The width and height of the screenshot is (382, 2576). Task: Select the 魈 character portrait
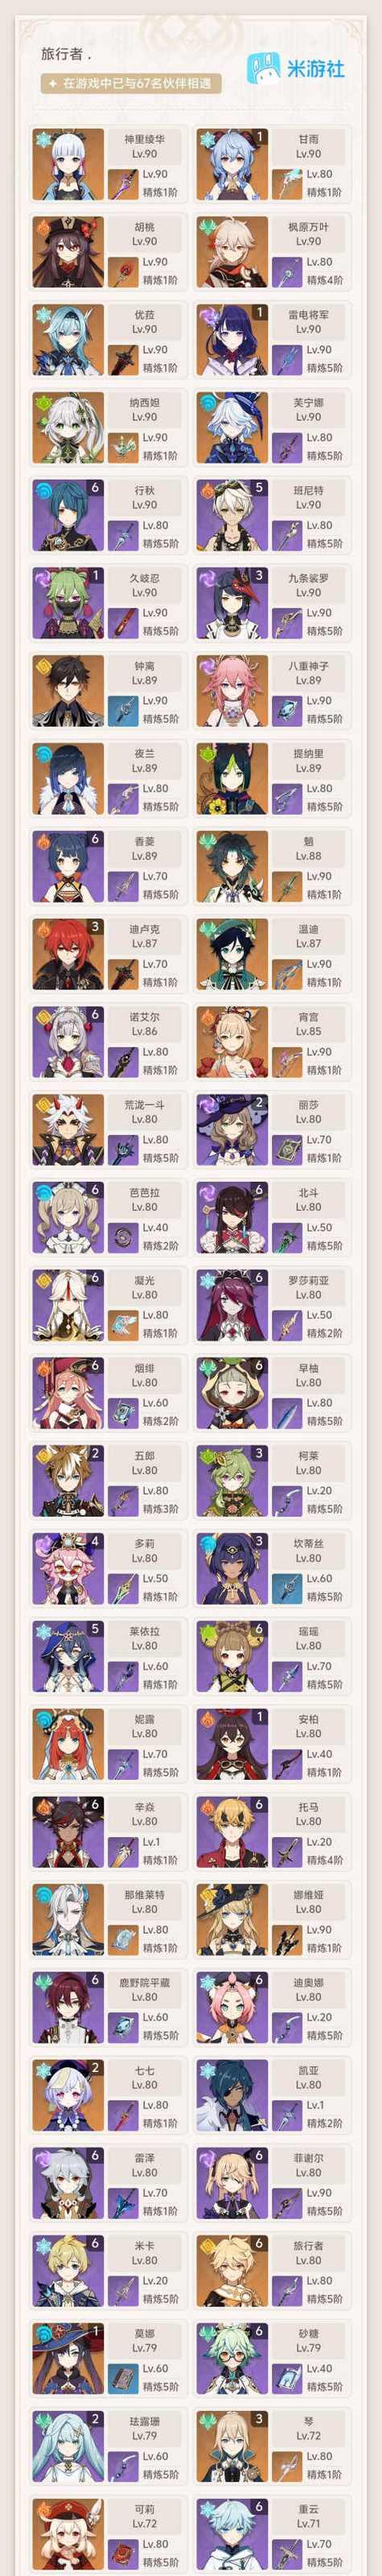click(232, 867)
